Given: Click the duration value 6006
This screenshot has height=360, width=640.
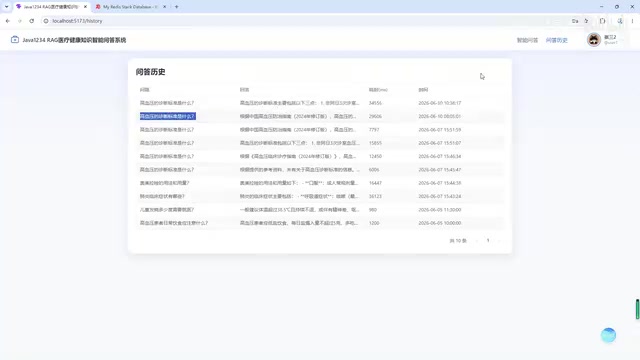Looking at the screenshot, I should click(x=373, y=170).
